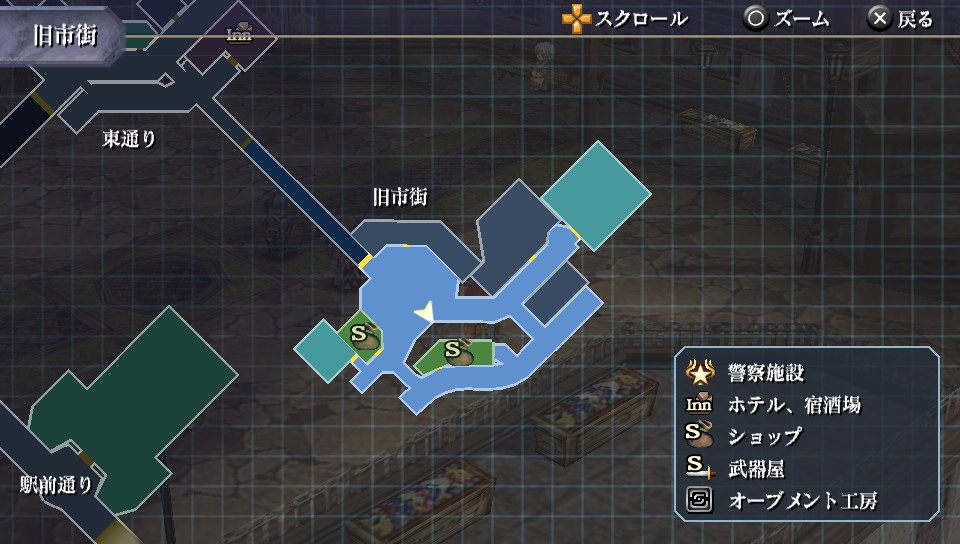Click the shop bag legend icon
The width and height of the screenshot is (960, 544).
click(699, 435)
